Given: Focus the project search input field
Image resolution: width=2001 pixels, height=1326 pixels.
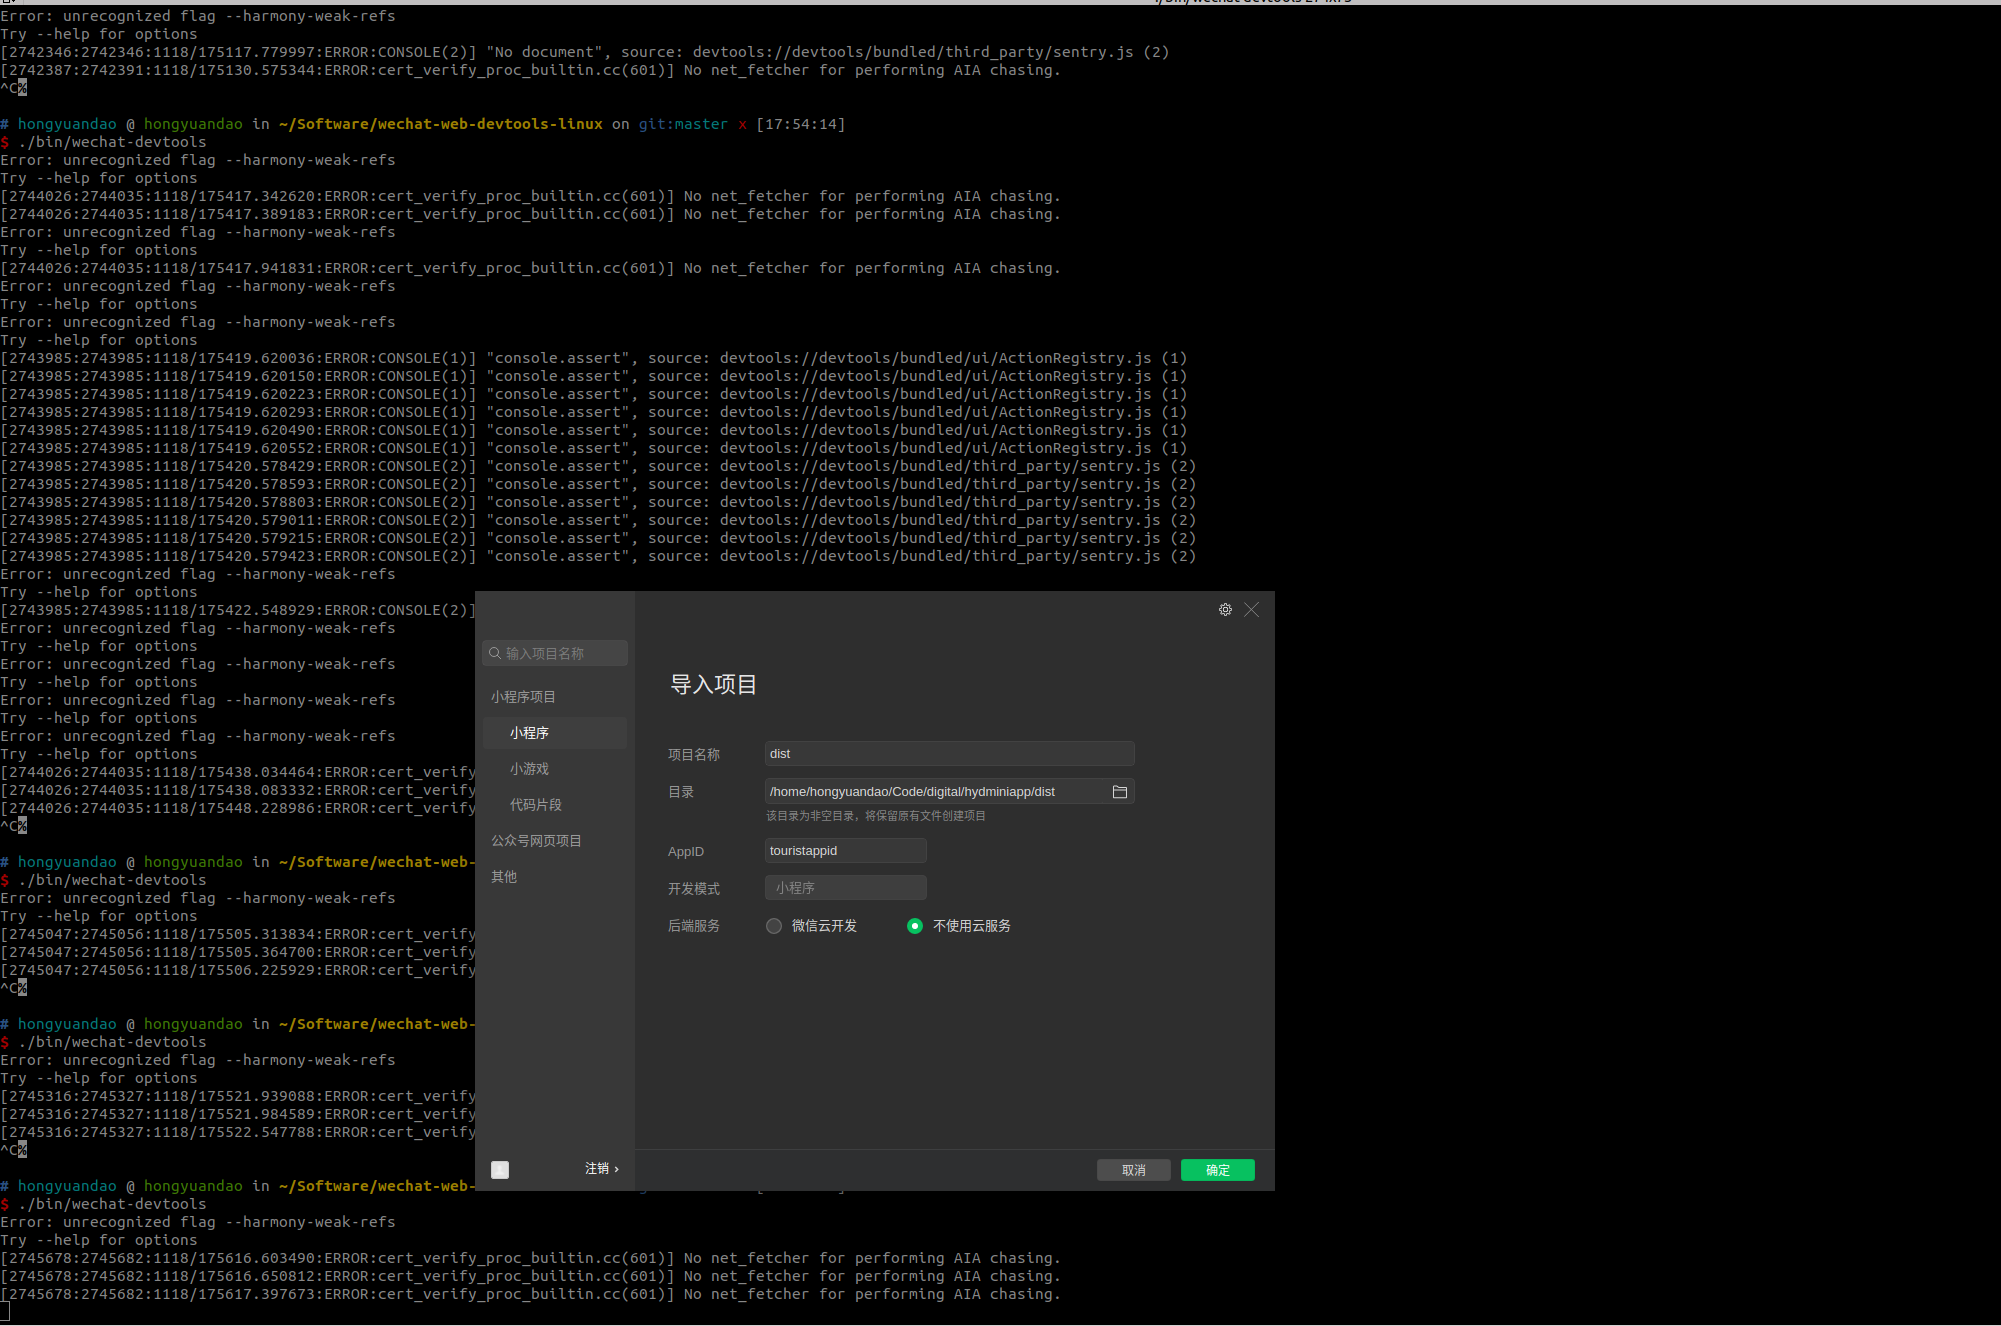Looking at the screenshot, I should (555, 653).
